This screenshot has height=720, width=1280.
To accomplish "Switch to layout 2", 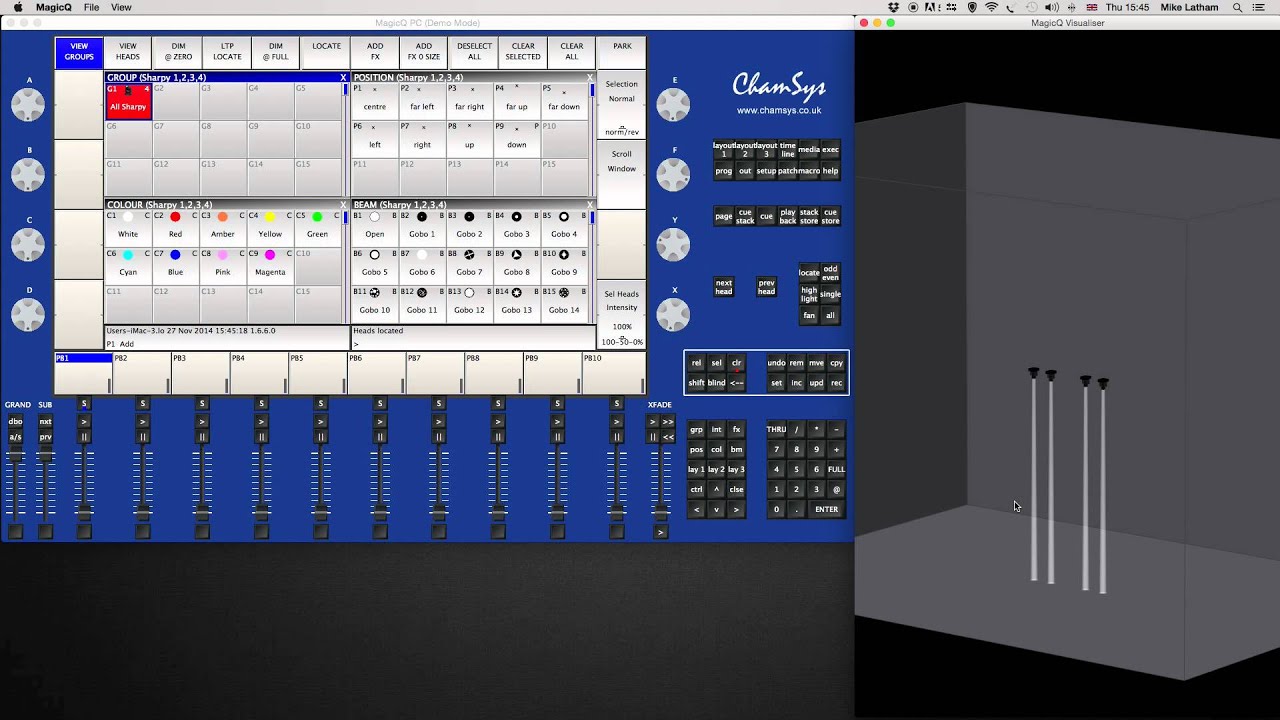I will tap(745, 150).
